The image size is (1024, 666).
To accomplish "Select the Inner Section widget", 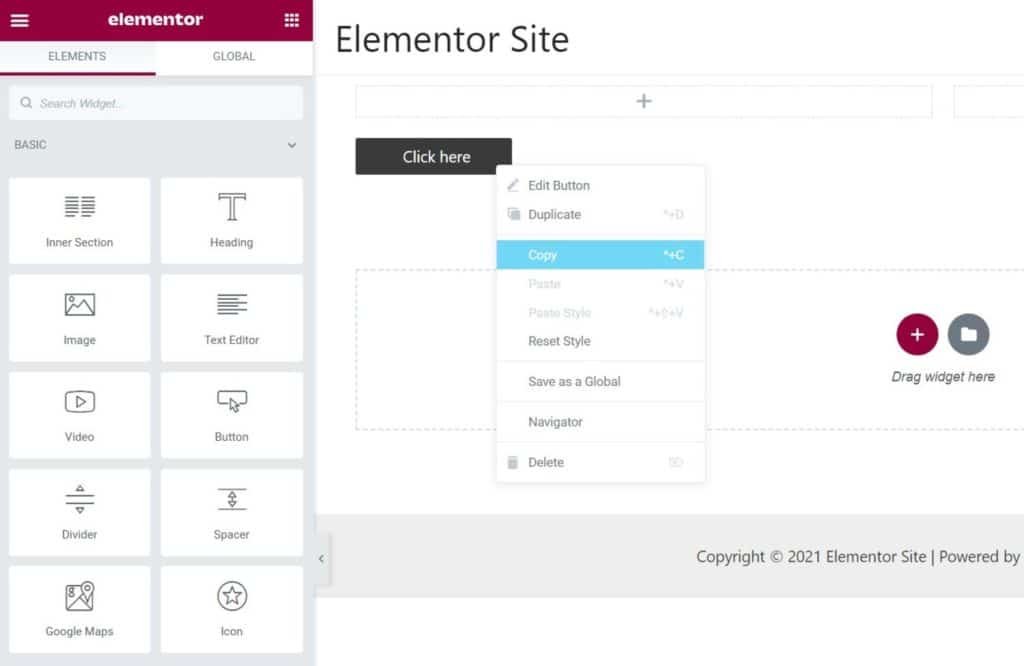I will pyautogui.click(x=80, y=221).
